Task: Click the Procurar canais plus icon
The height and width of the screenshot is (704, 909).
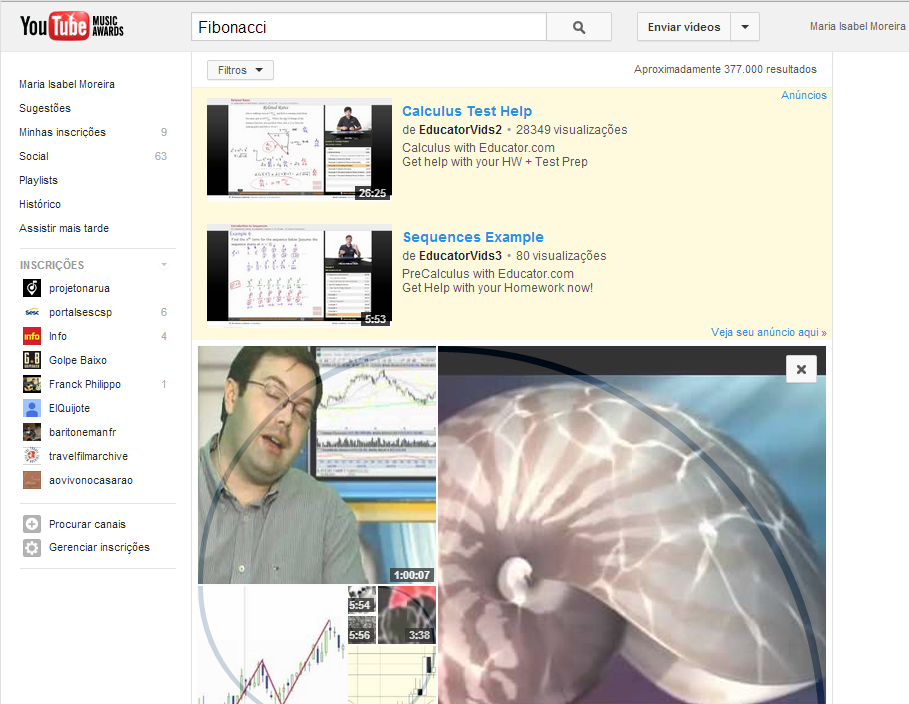Action: [32, 524]
